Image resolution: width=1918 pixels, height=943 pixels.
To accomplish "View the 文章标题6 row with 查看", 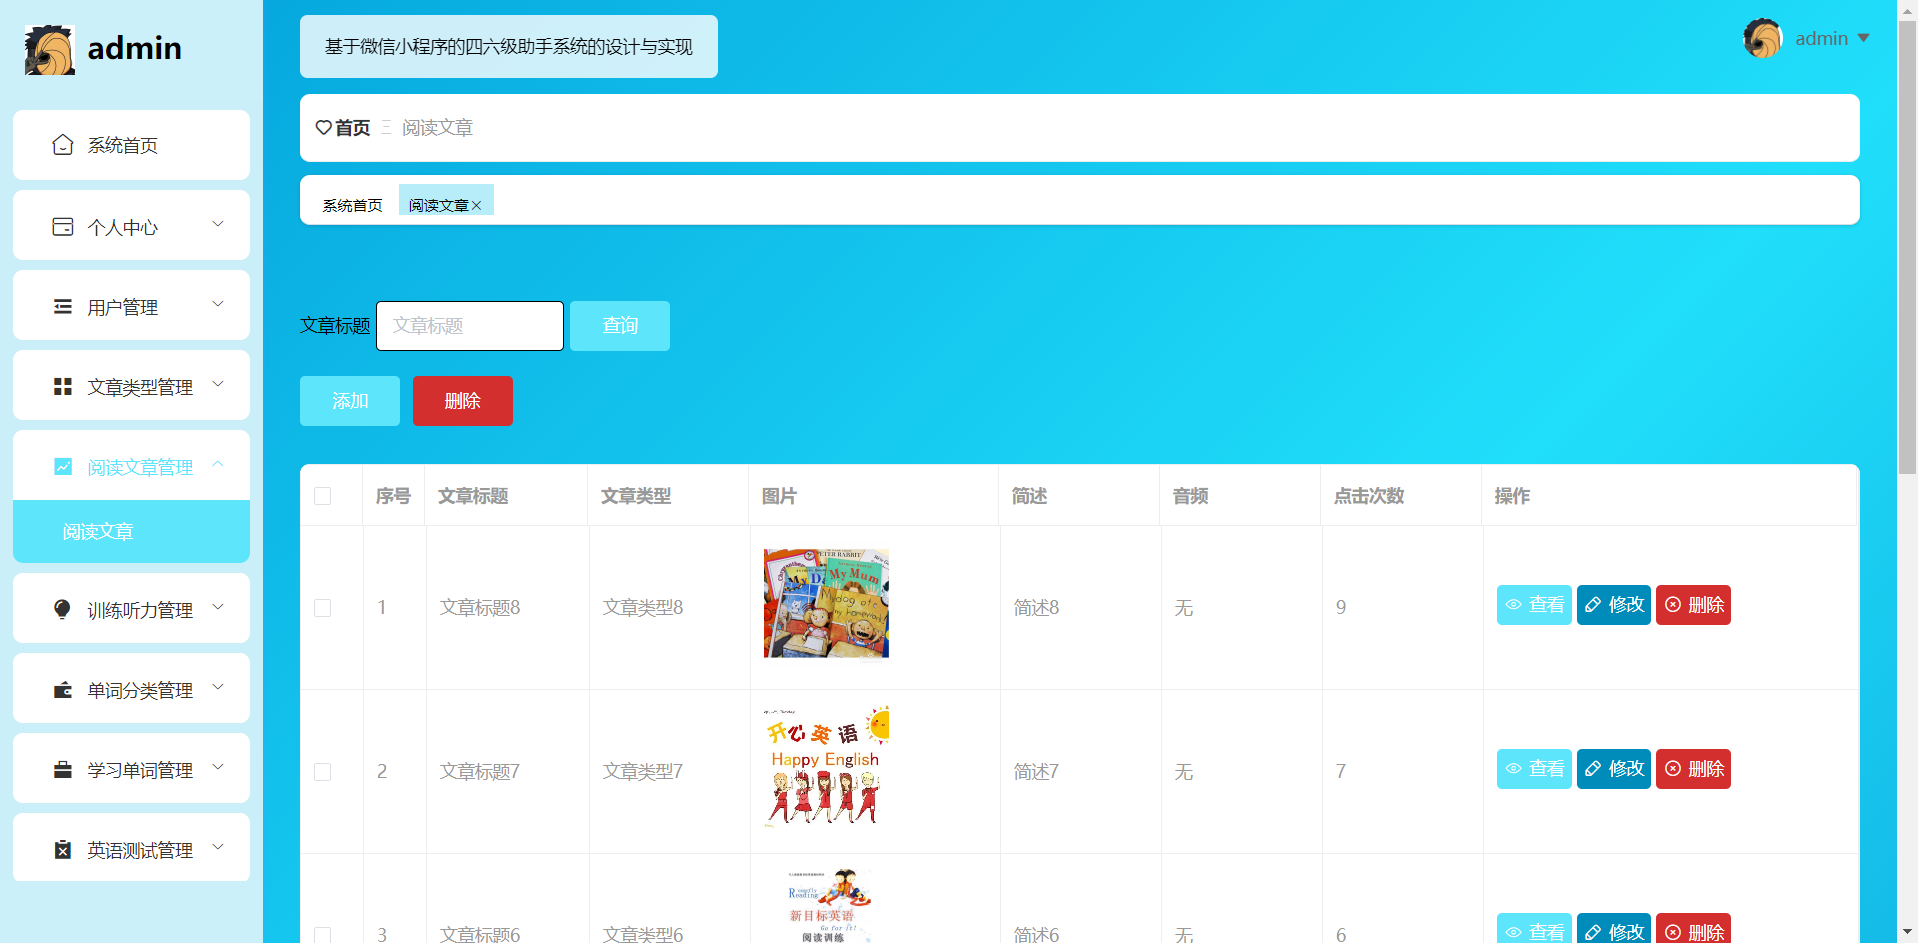I will pos(1534,929).
